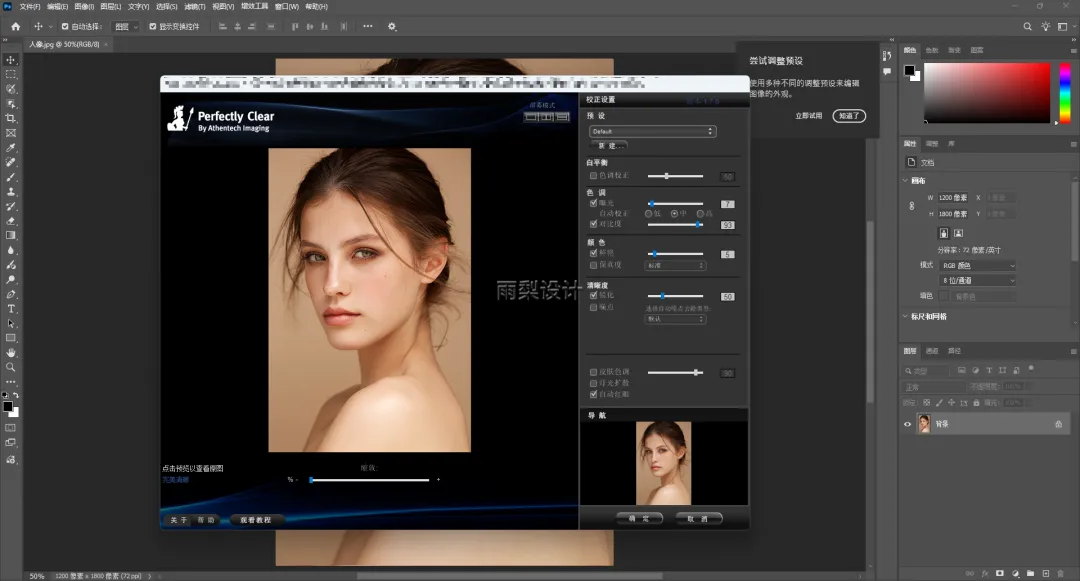Select the Move tool in the toolbar
This screenshot has width=1080, height=581.
click(11, 59)
